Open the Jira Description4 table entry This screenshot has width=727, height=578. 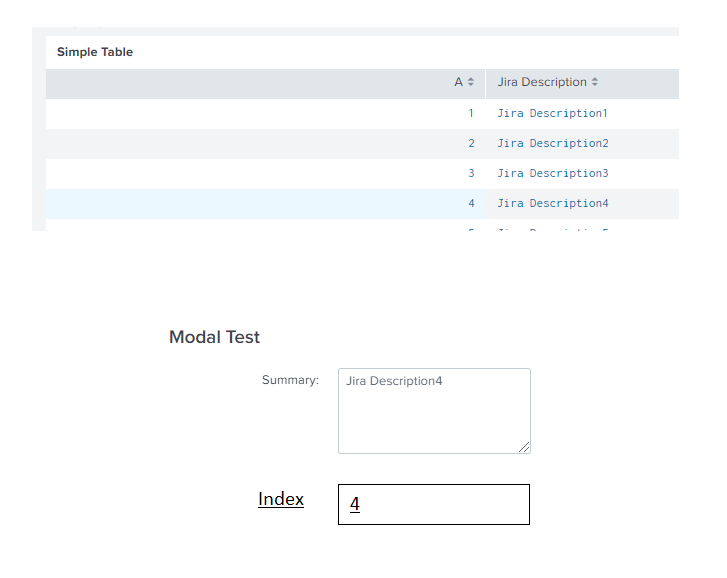click(552, 203)
